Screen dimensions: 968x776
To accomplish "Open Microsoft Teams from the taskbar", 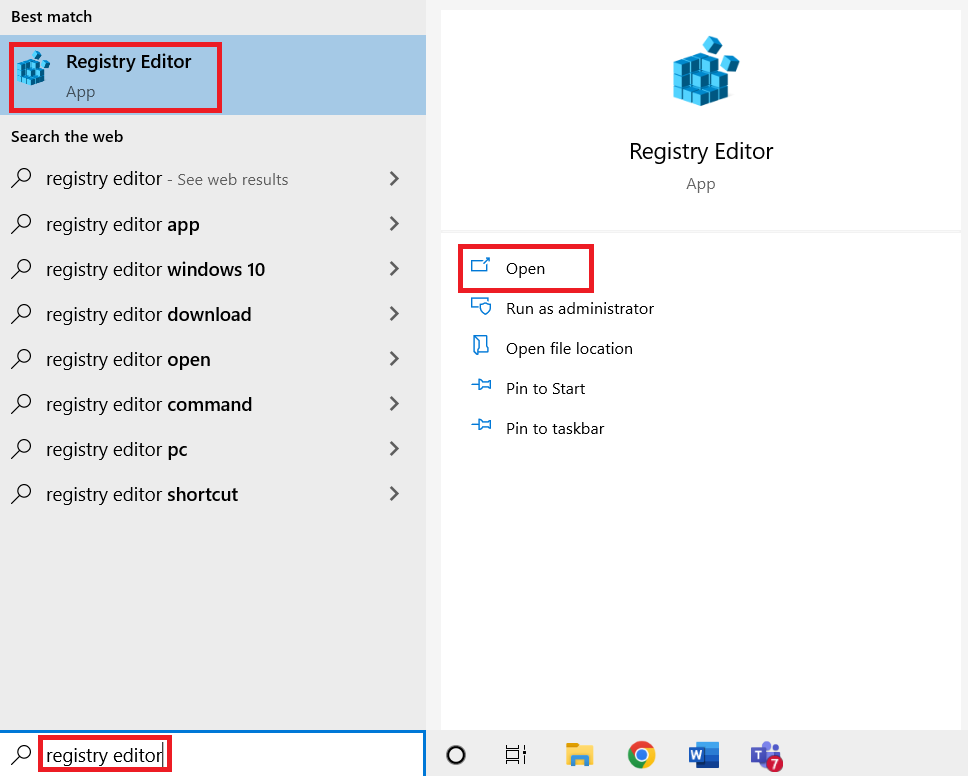I will coord(765,755).
